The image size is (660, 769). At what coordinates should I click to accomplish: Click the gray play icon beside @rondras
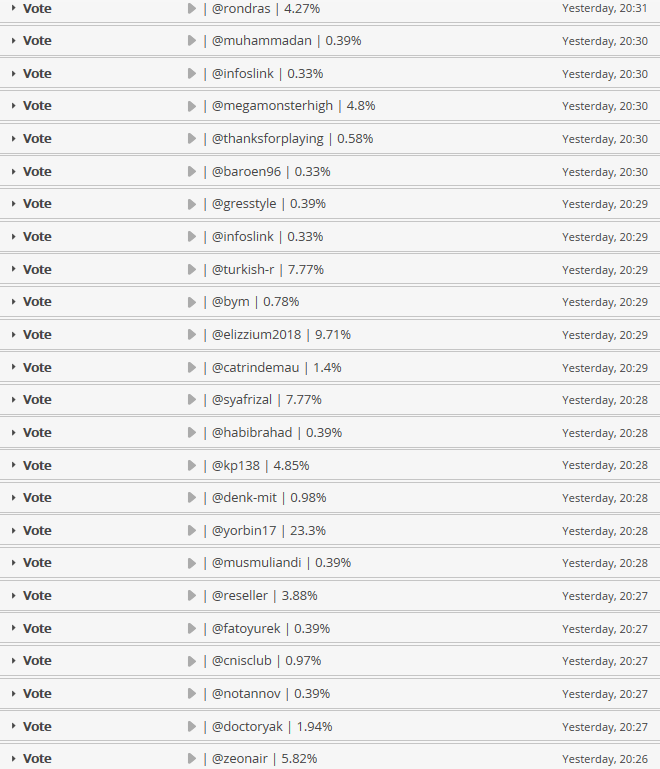click(x=192, y=8)
